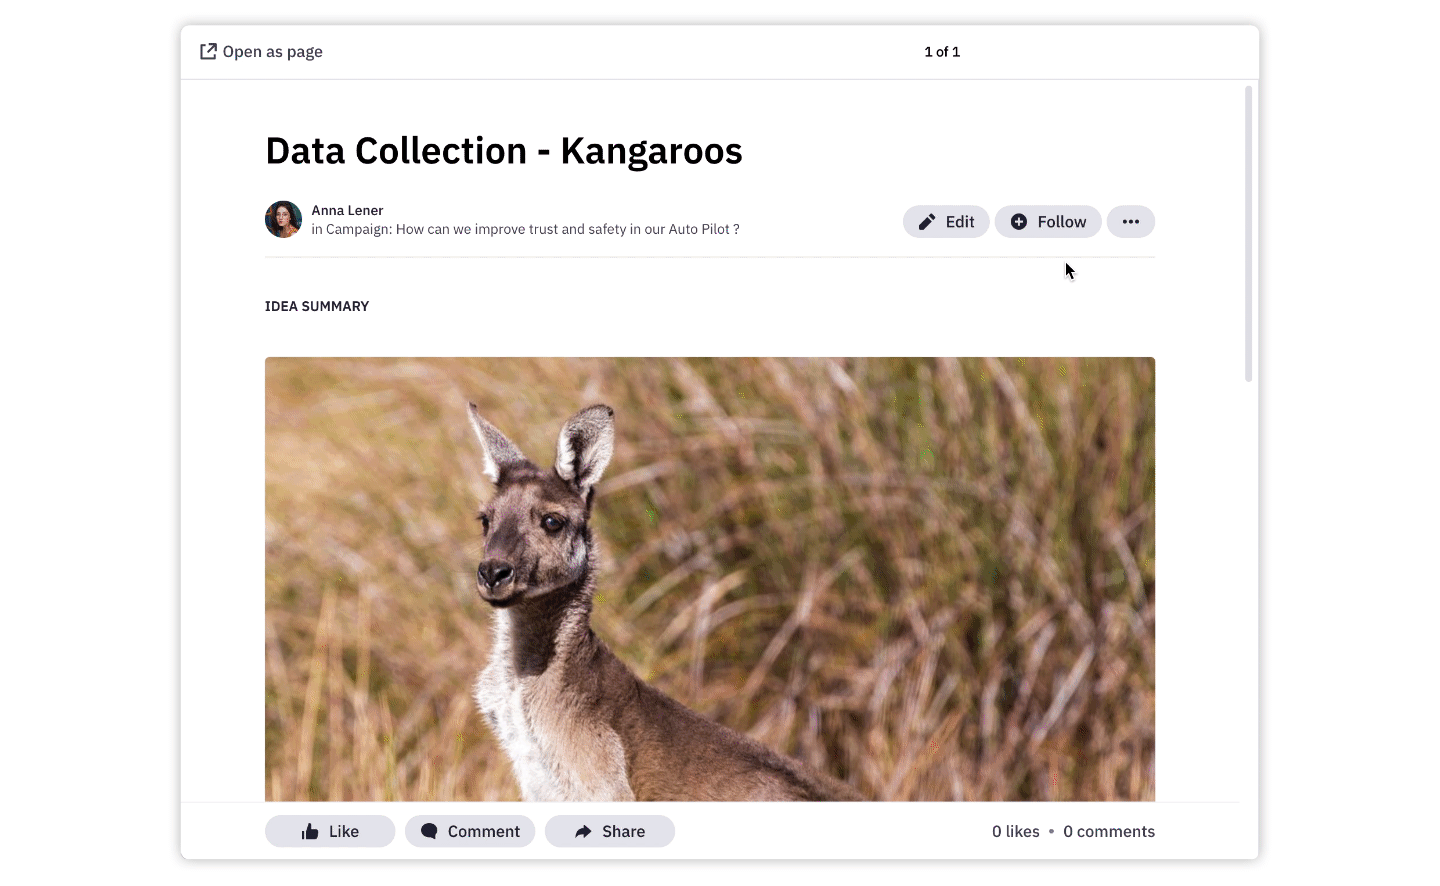Click the pencil icon on the Edit button
The width and height of the screenshot is (1440, 886).
(927, 222)
